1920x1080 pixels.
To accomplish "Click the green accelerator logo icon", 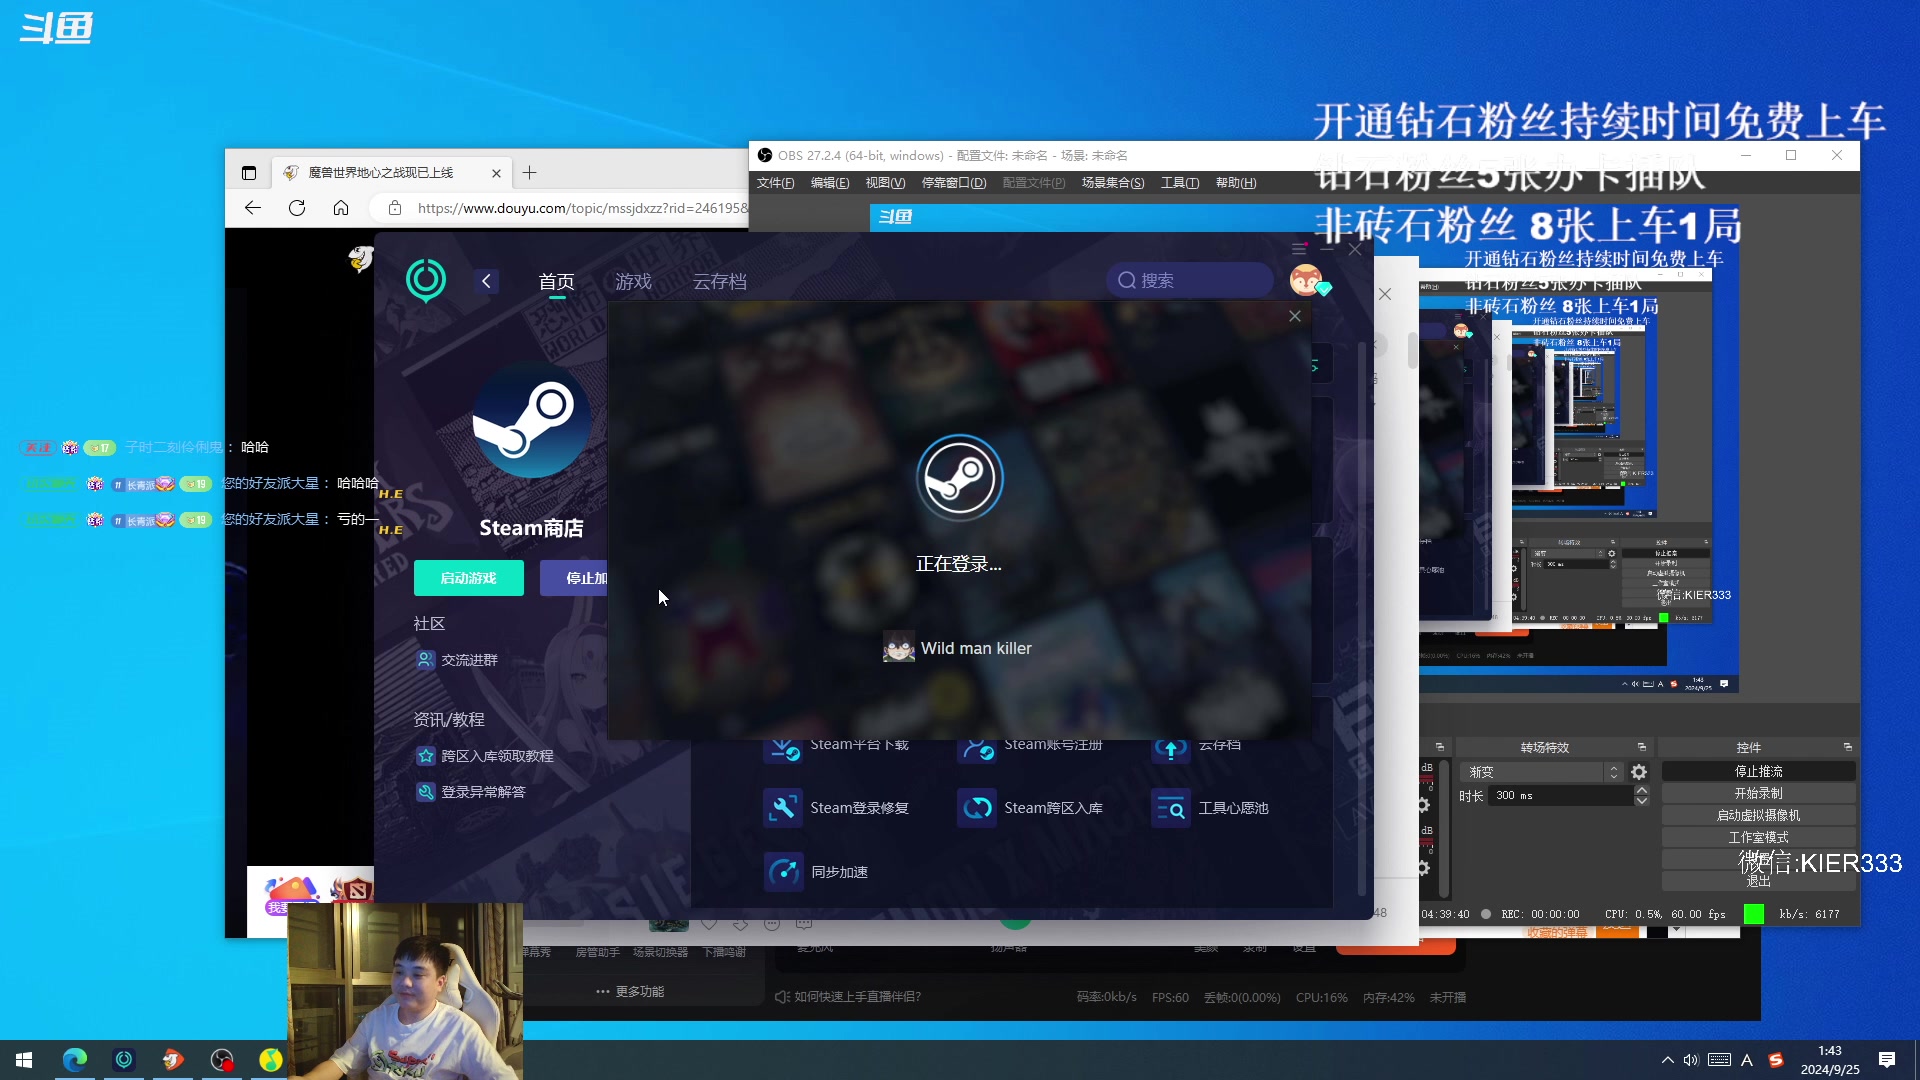I will coord(426,281).
